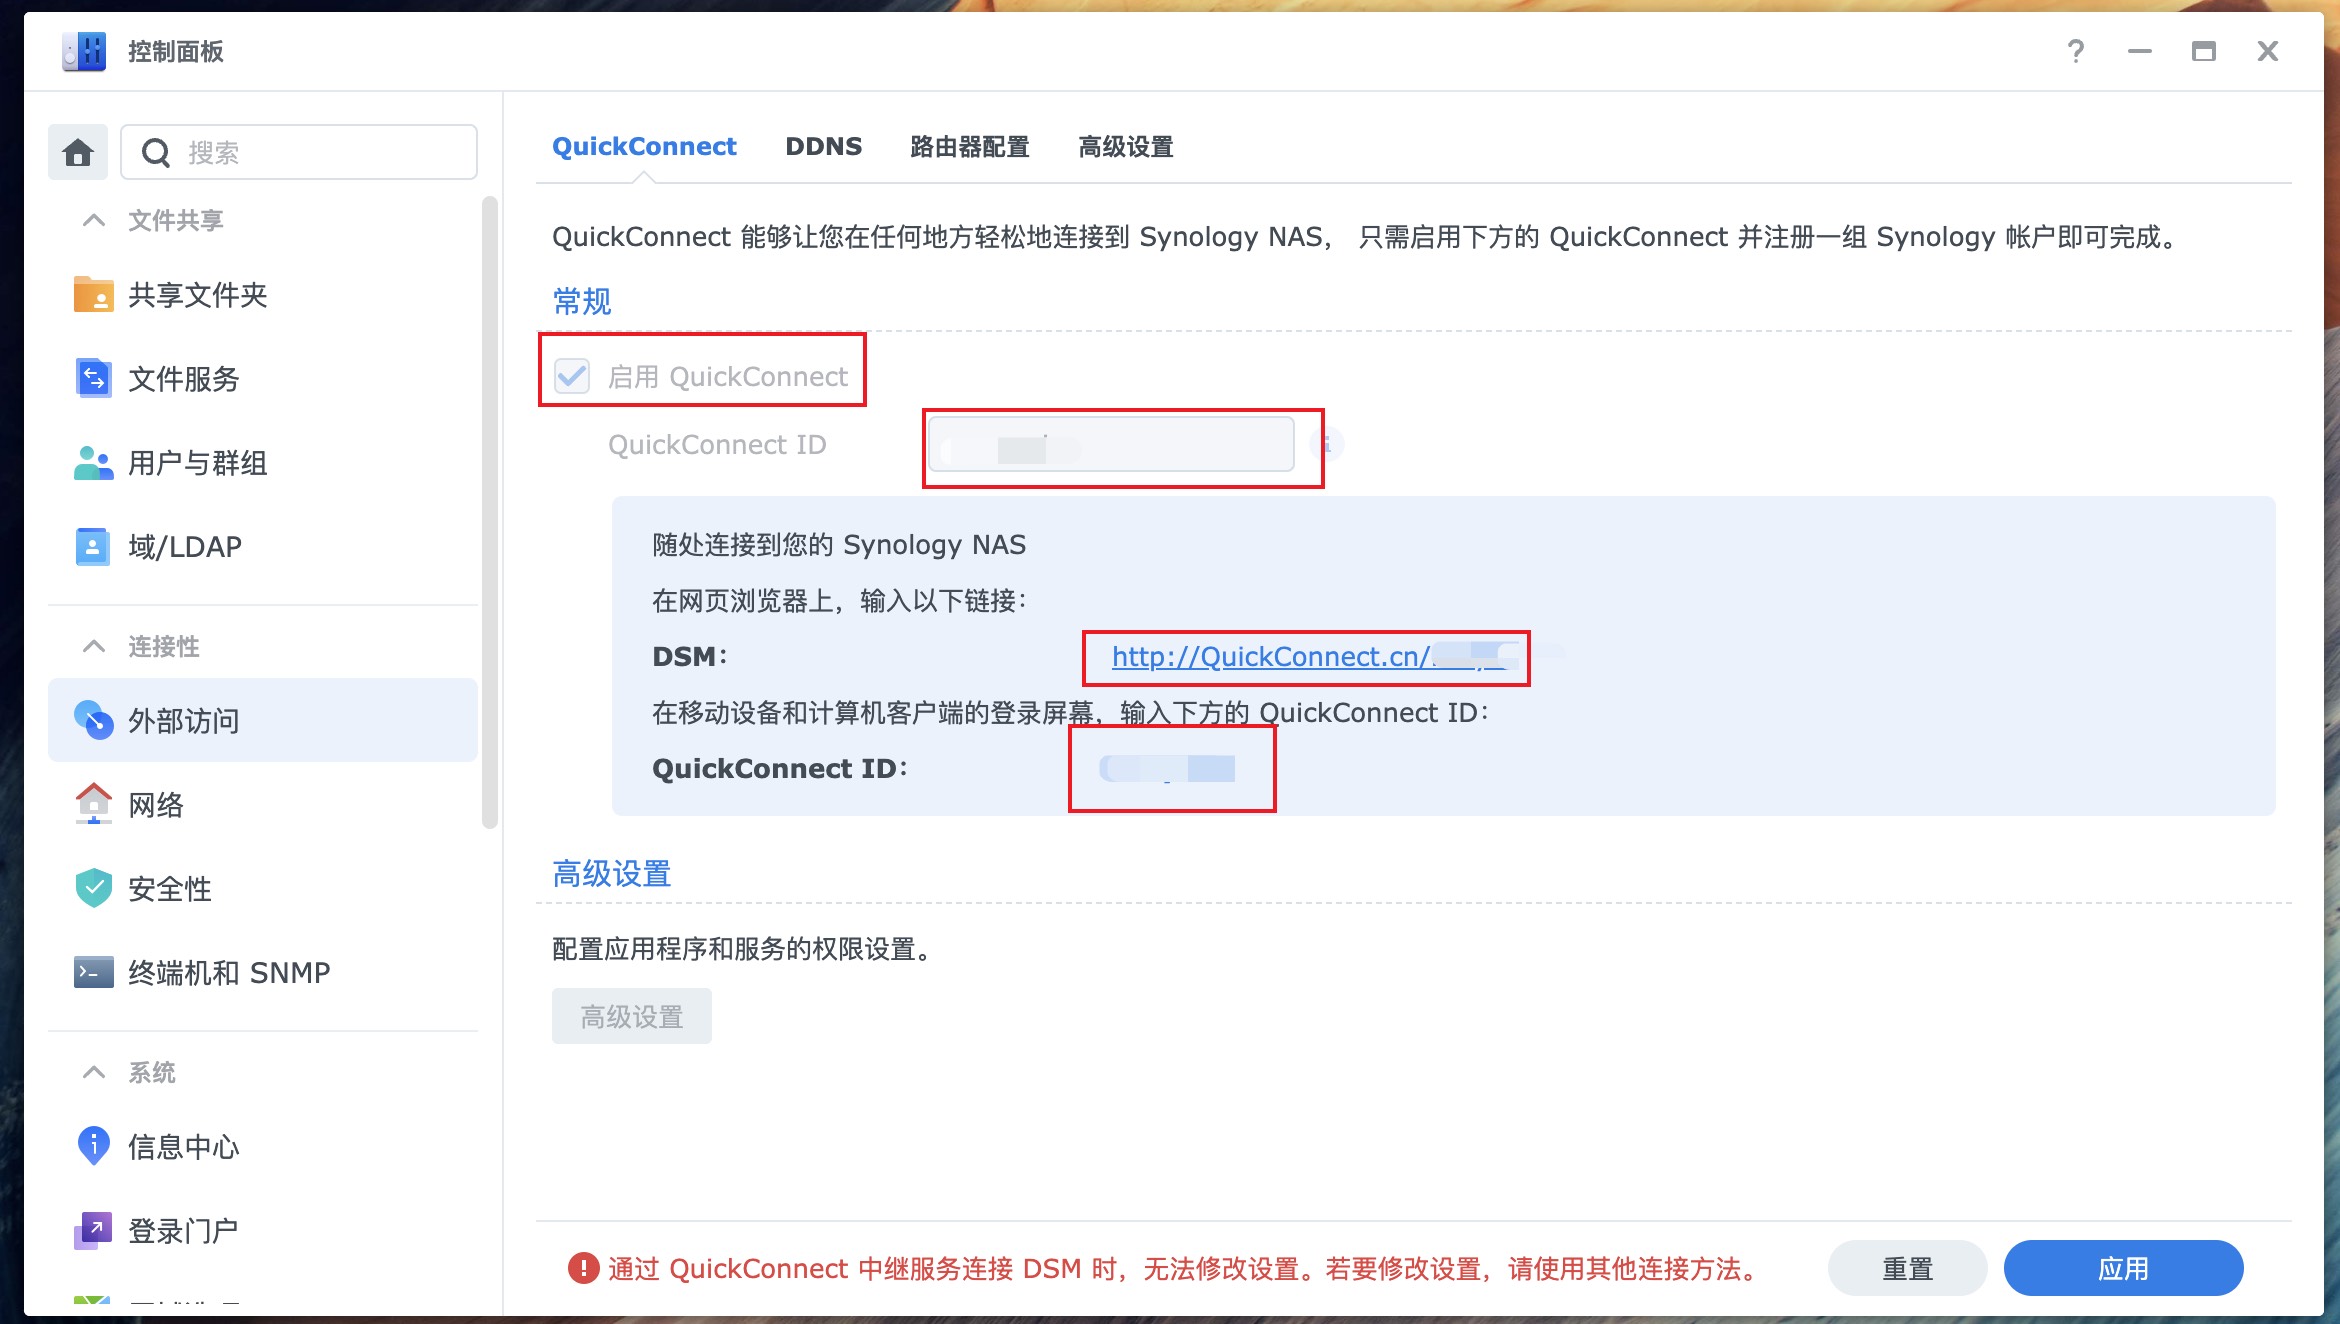
Task: Click the 常规 section heading
Action: pyautogui.click(x=582, y=301)
